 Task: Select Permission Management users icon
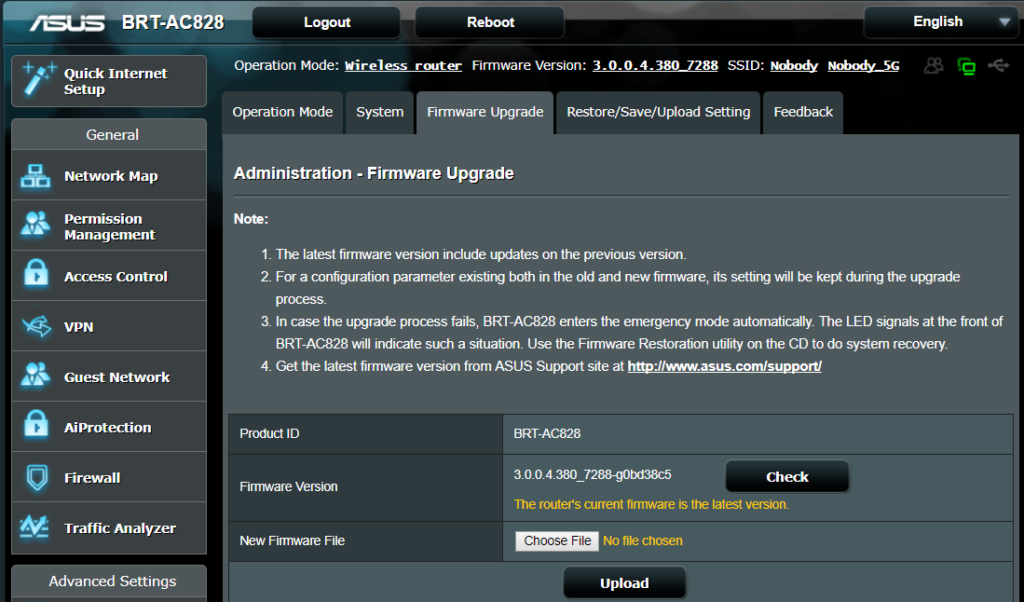[36, 226]
